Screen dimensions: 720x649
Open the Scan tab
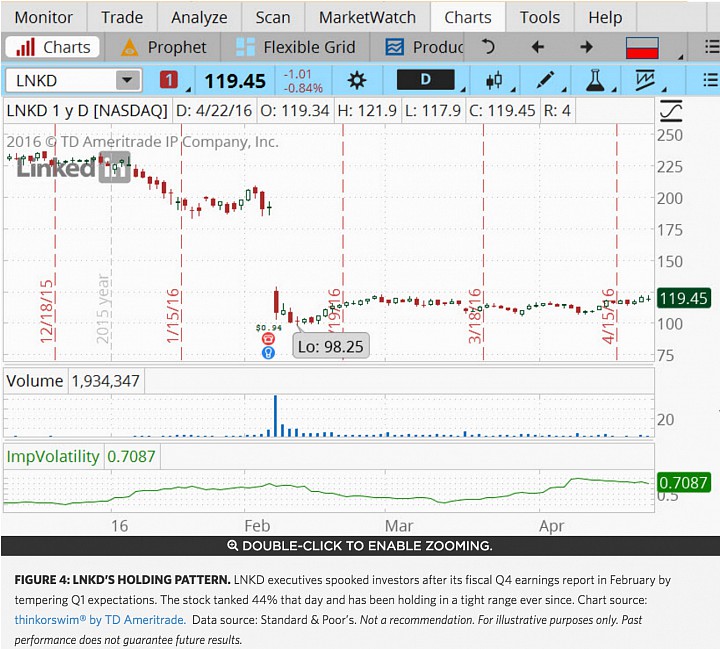pos(273,17)
